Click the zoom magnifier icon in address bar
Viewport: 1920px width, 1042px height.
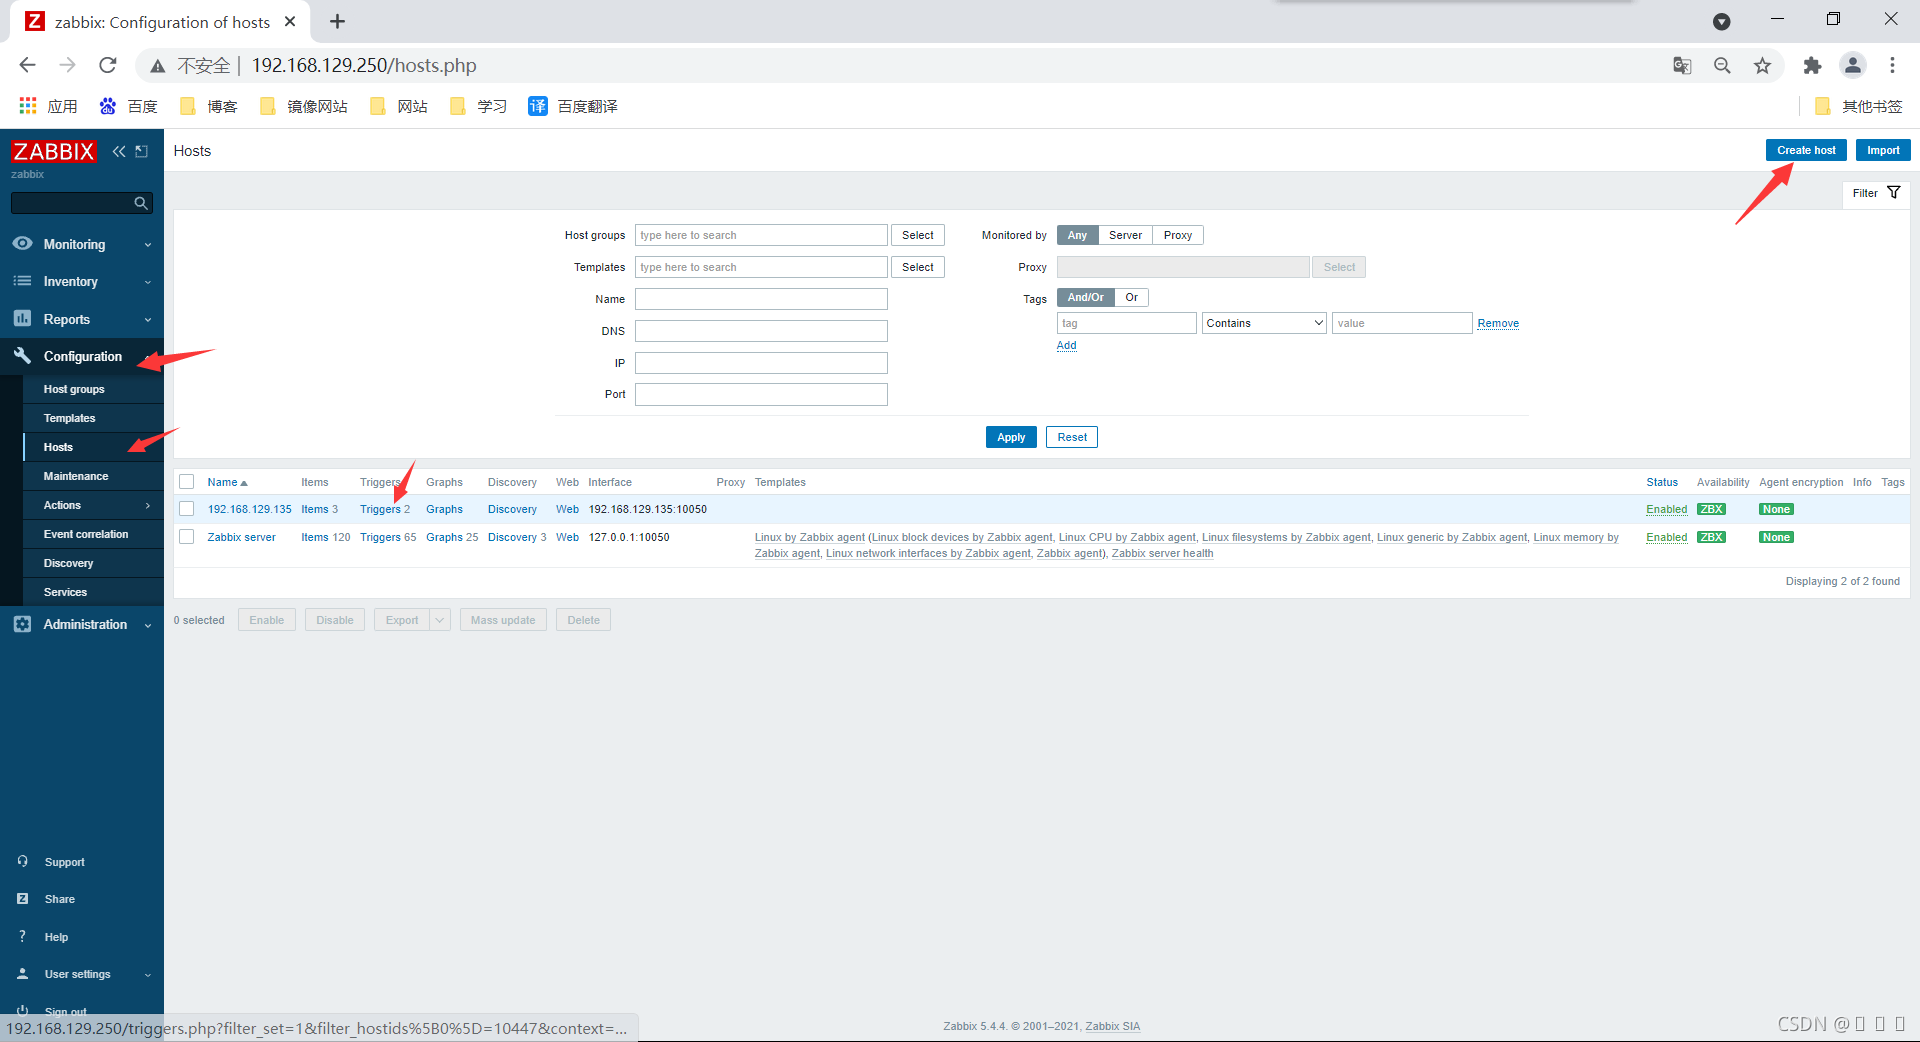1722,65
